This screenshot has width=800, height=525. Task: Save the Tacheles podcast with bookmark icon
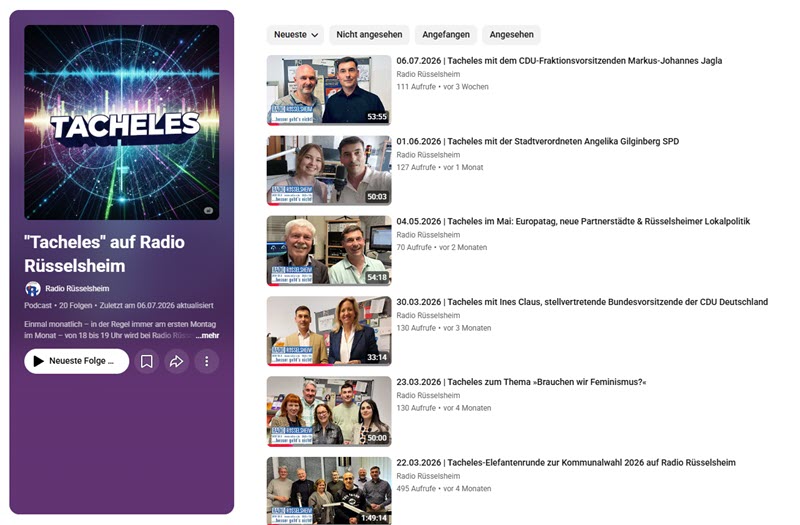(146, 361)
